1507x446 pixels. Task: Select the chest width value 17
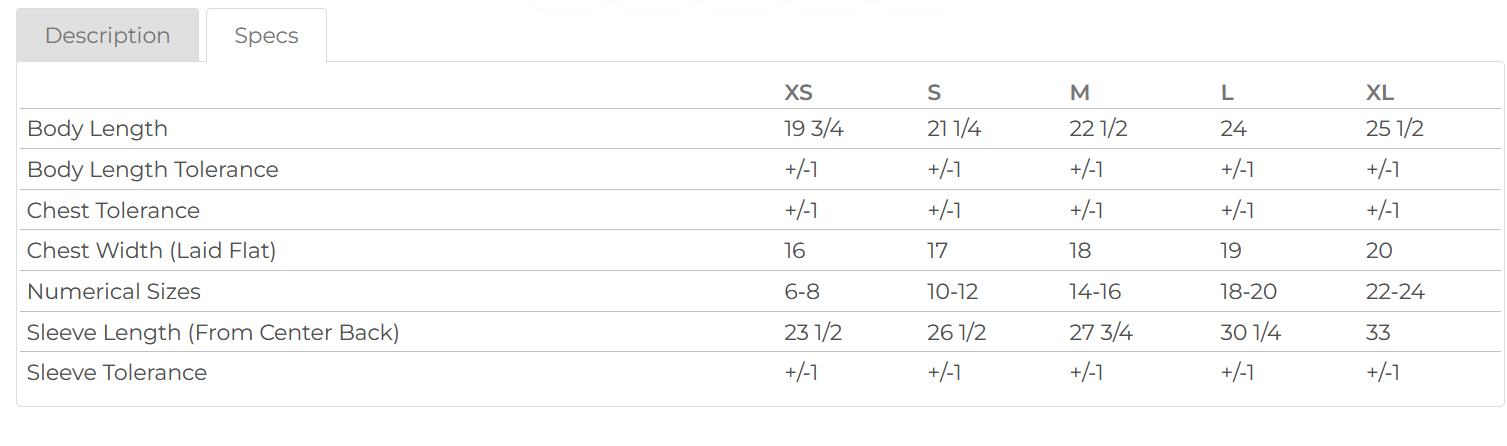point(937,251)
